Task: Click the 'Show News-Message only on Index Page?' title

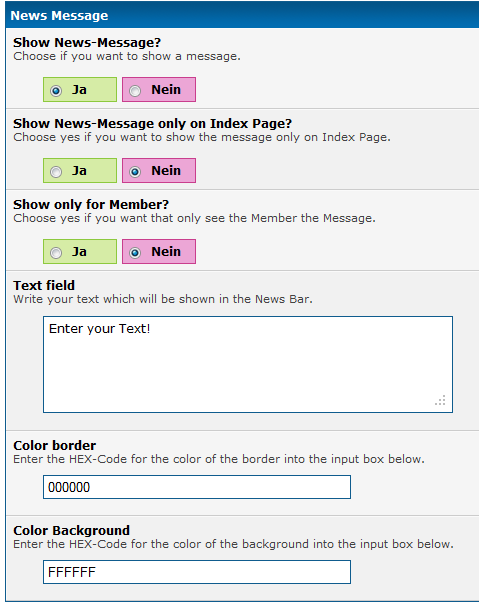Action: tap(152, 124)
